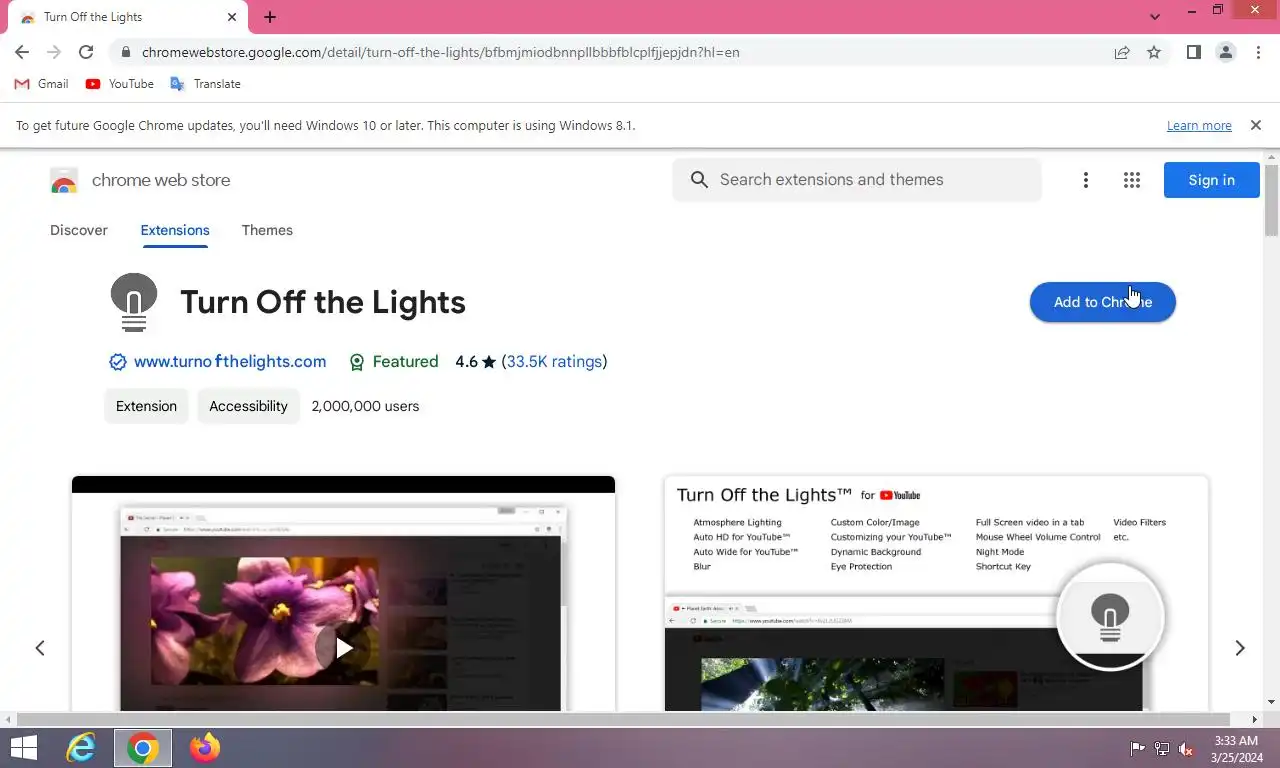Click the Chrome taskbar icon
Image resolution: width=1280 pixels, height=768 pixels.
click(x=142, y=748)
